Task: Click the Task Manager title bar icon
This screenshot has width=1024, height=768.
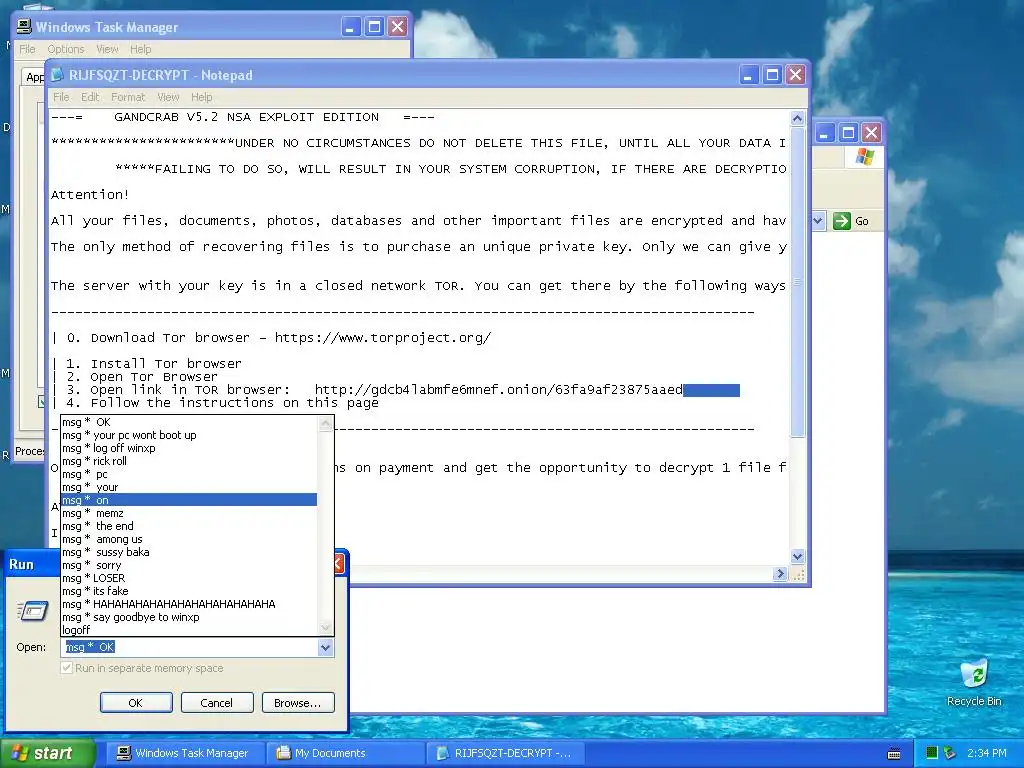Action: coord(24,27)
